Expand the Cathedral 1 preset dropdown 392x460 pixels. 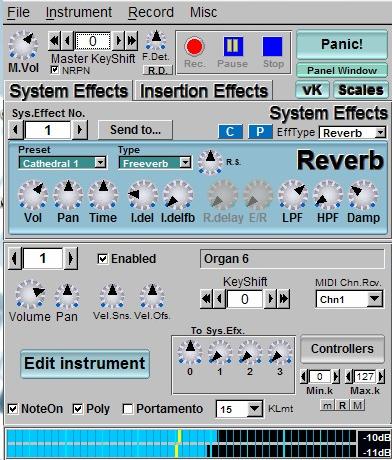(x=63, y=163)
